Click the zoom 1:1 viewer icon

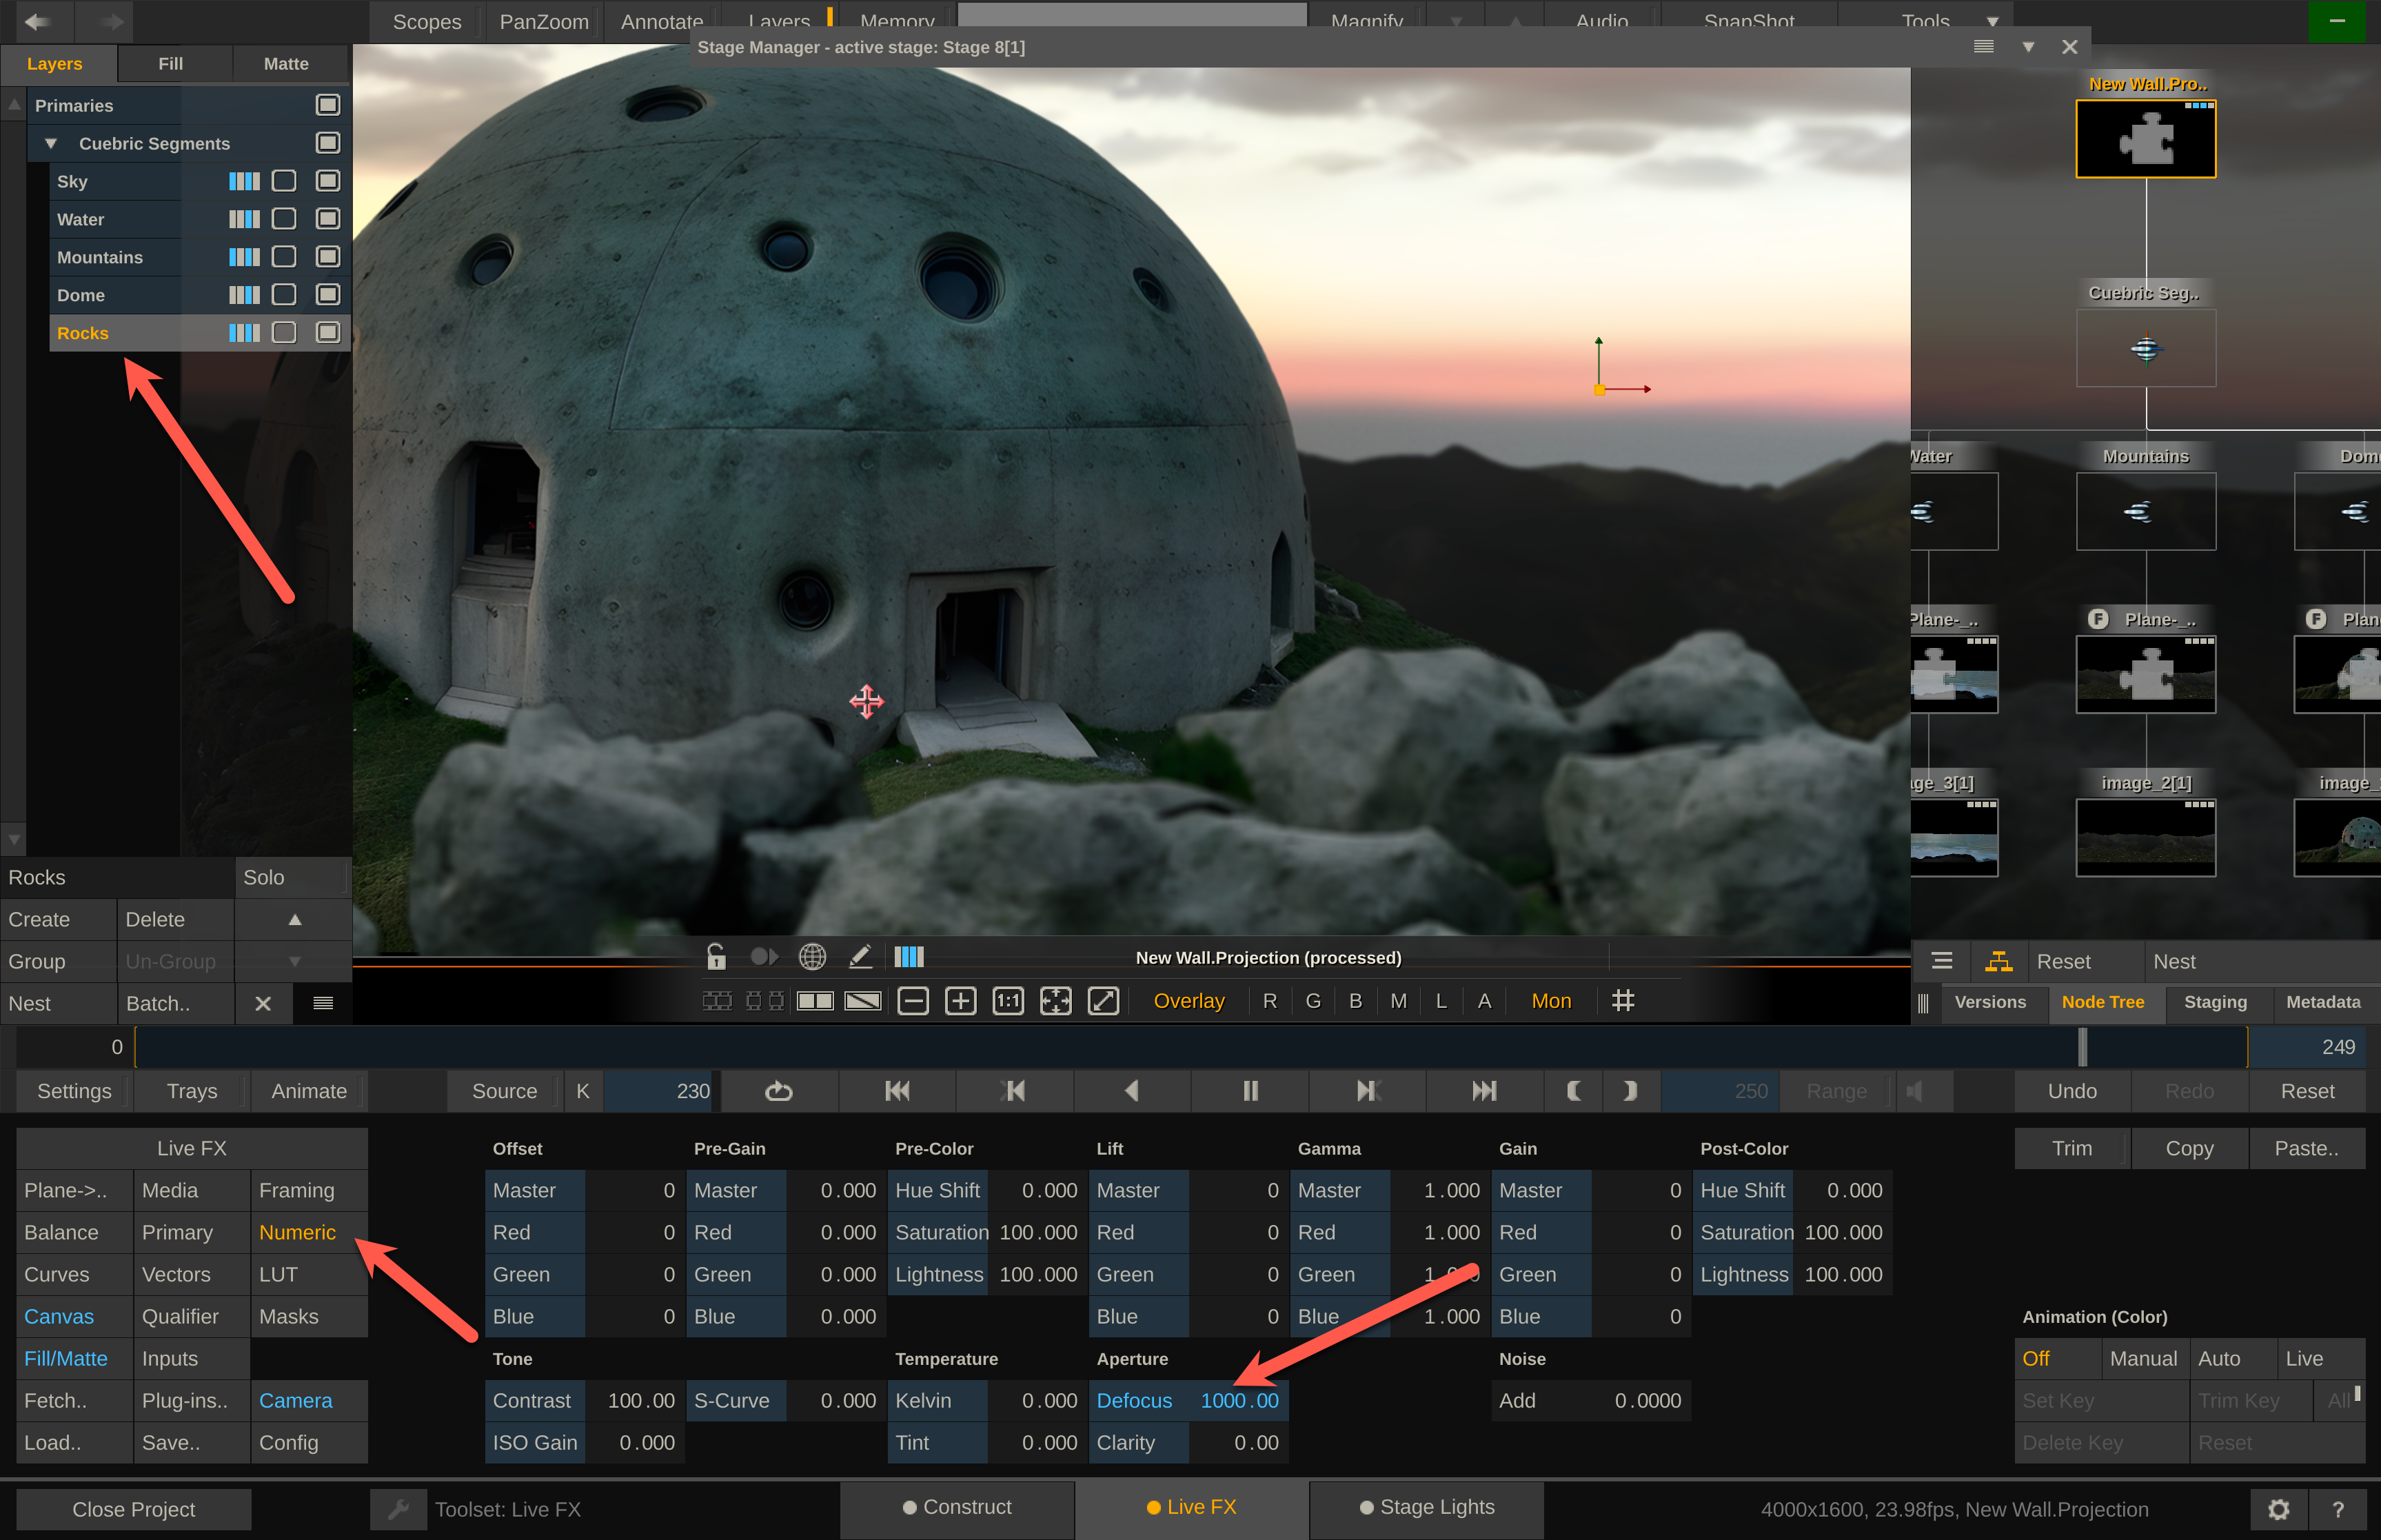pos(1008,1001)
